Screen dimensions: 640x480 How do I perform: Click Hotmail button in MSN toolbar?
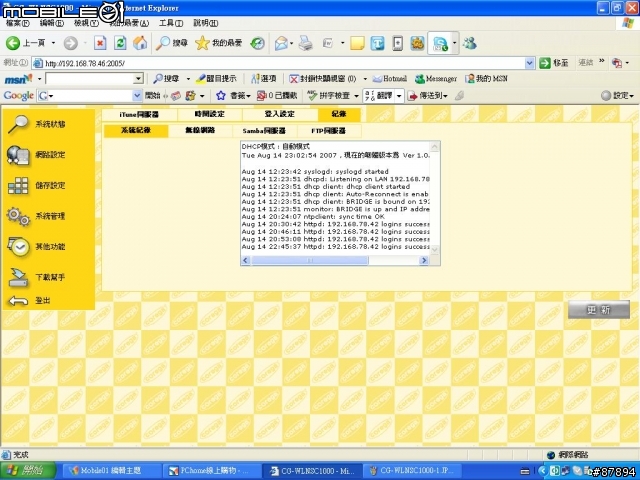tap(390, 78)
